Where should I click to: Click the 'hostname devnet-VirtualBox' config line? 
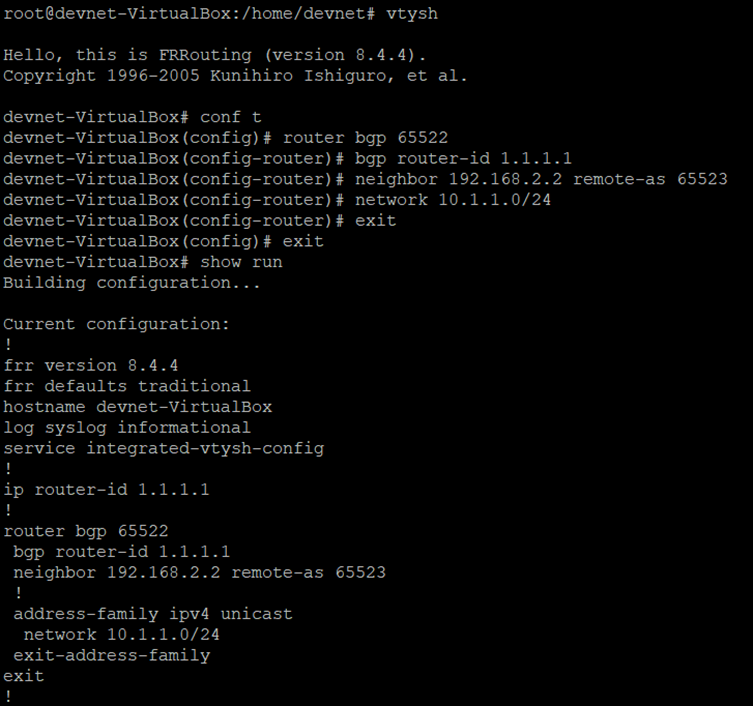[137, 407]
